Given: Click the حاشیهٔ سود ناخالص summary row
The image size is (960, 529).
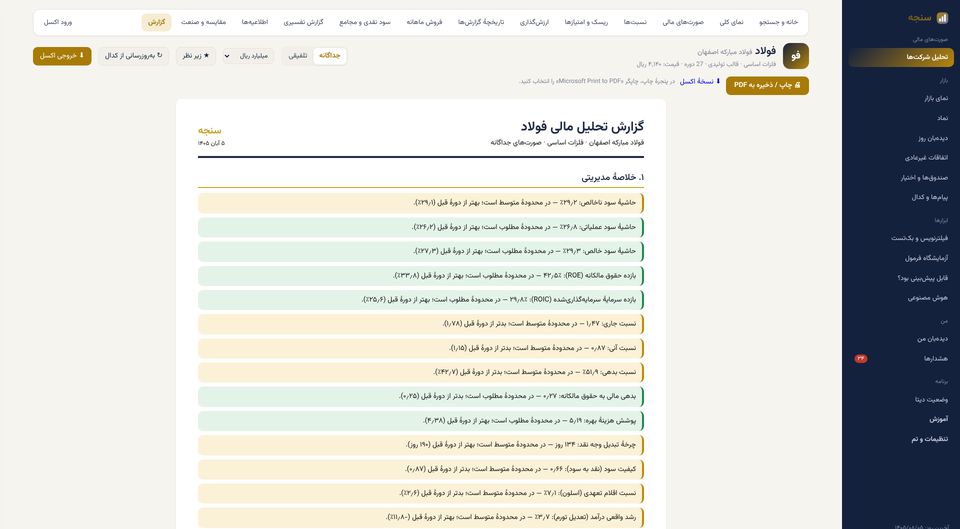Looking at the screenshot, I should [421, 203].
